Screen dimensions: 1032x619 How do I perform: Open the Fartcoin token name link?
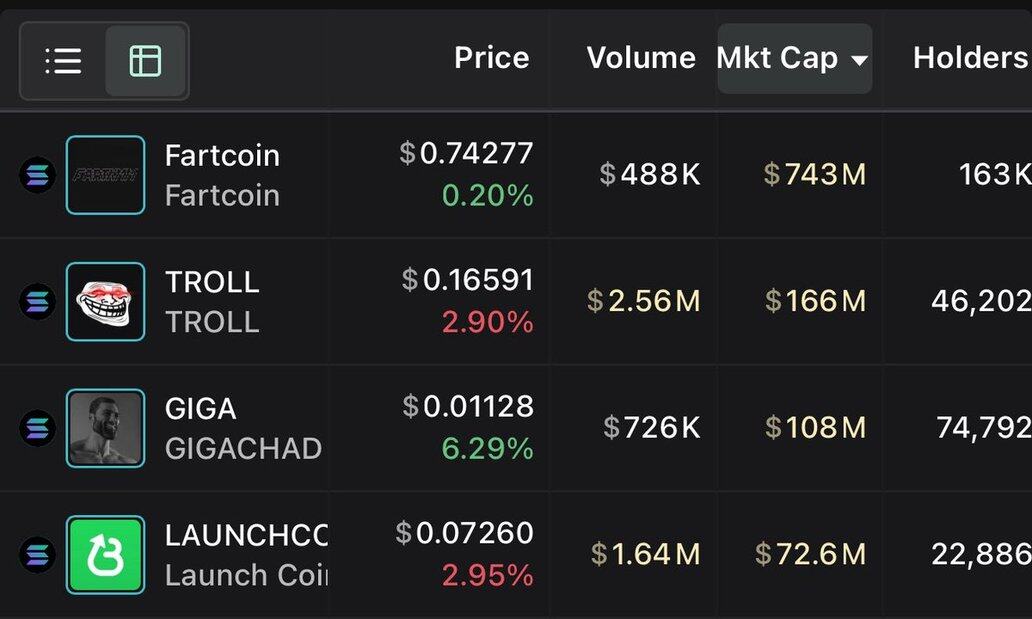222,155
